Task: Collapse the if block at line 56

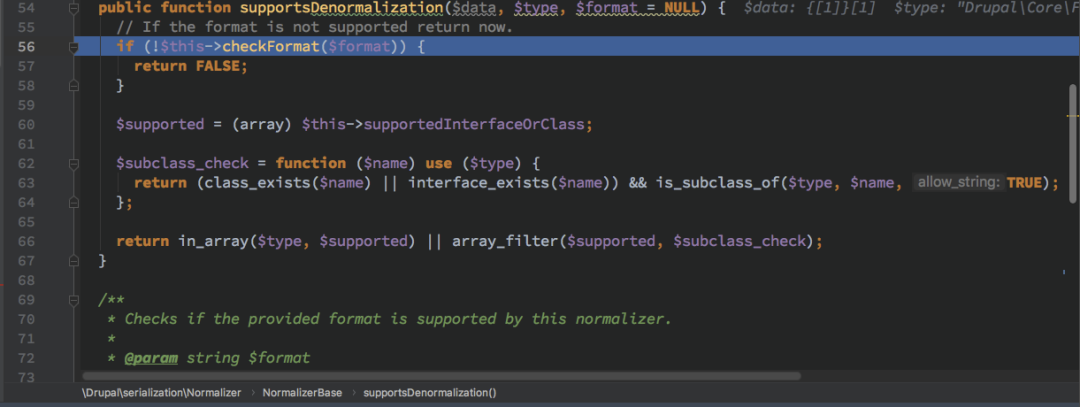Action: [x=74, y=47]
